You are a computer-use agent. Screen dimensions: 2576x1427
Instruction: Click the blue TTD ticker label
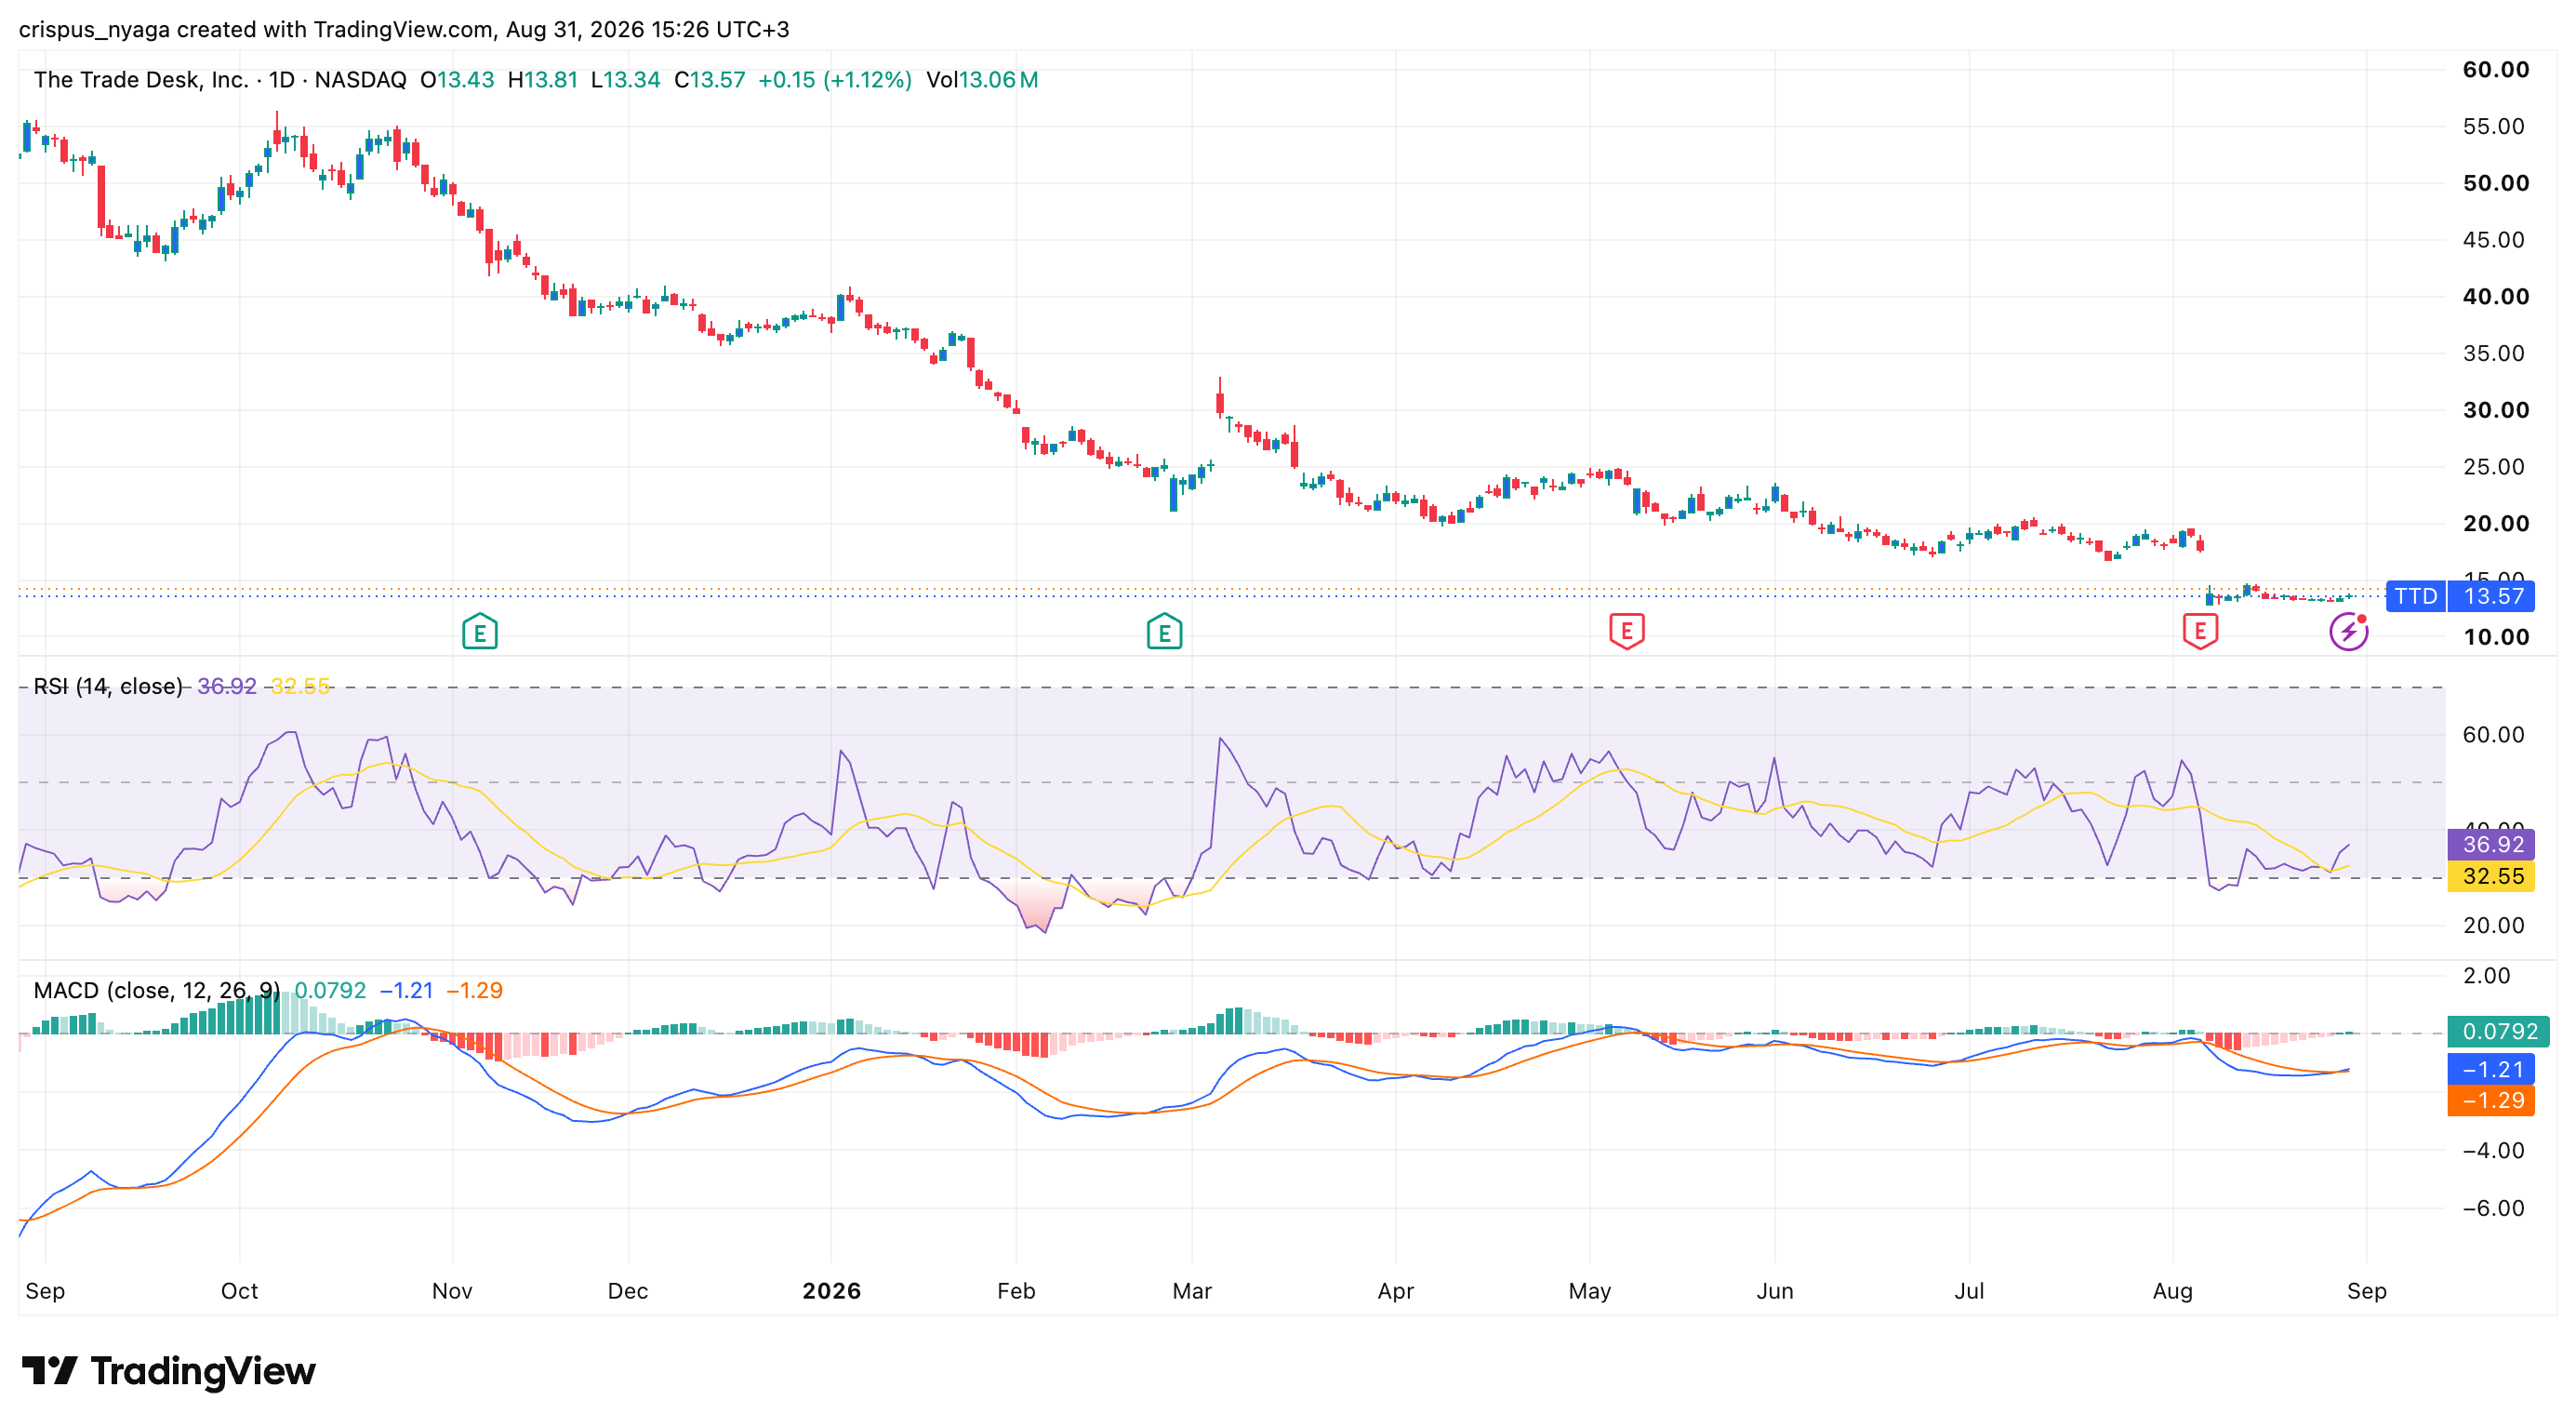[2416, 597]
